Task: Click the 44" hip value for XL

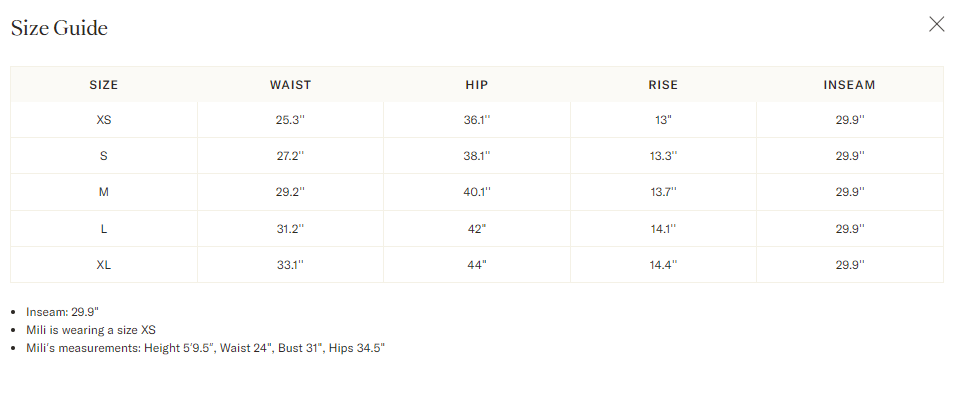Action: [477, 265]
